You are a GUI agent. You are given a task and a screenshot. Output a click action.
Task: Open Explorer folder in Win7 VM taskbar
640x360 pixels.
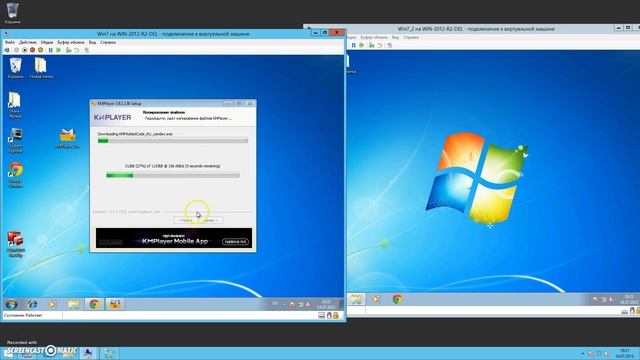coord(74,304)
